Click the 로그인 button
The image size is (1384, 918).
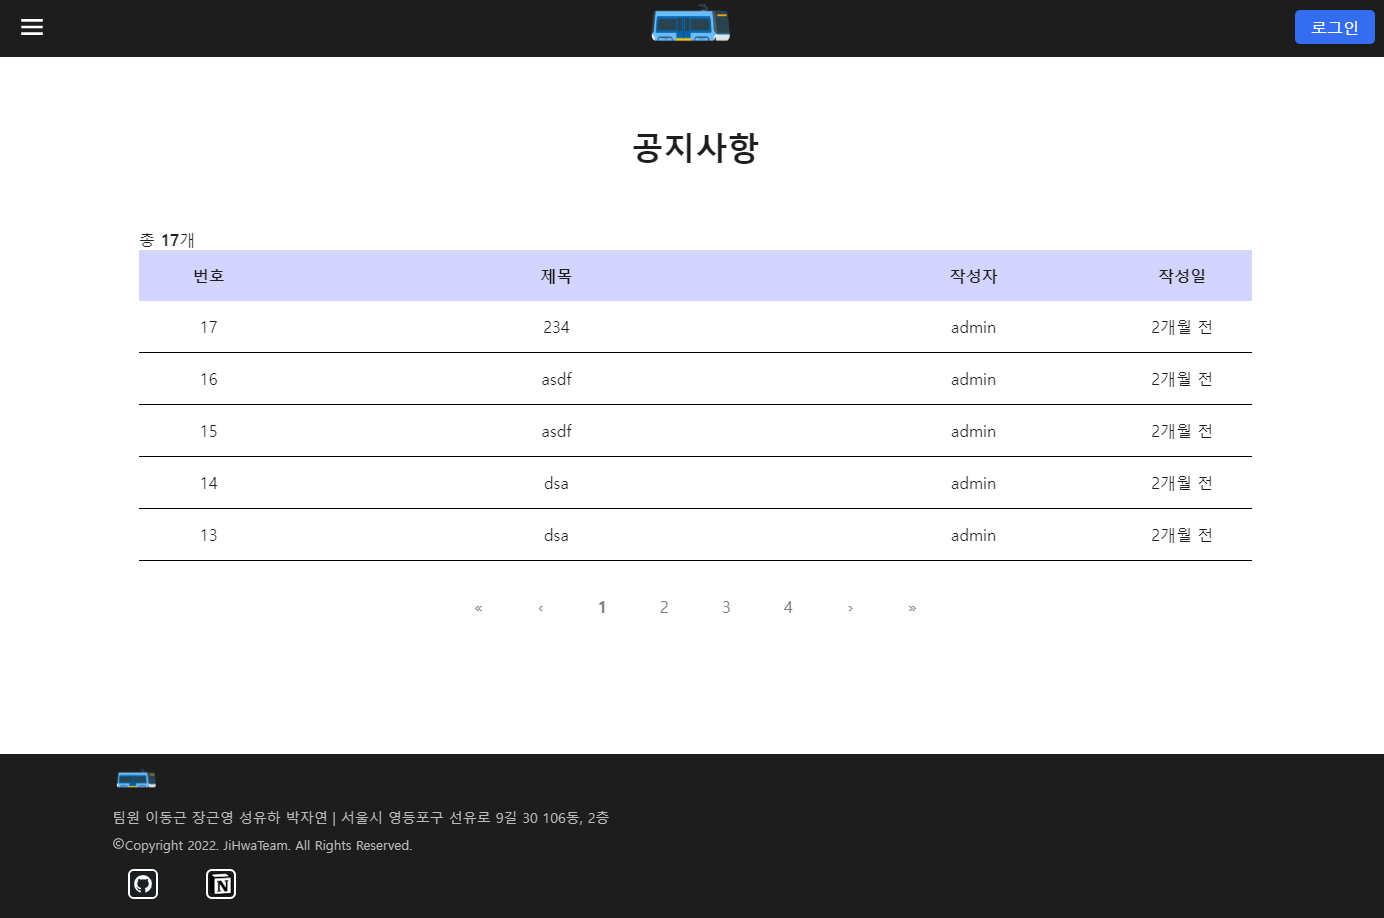tap(1334, 27)
